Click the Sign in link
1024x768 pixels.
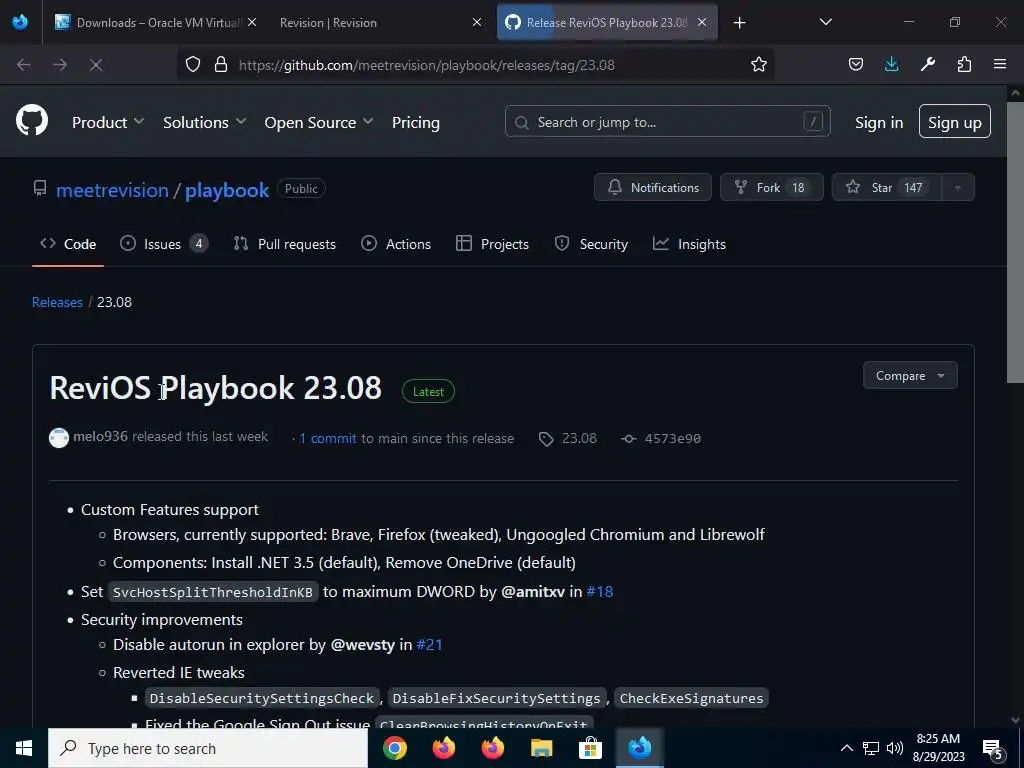pyautogui.click(x=879, y=122)
